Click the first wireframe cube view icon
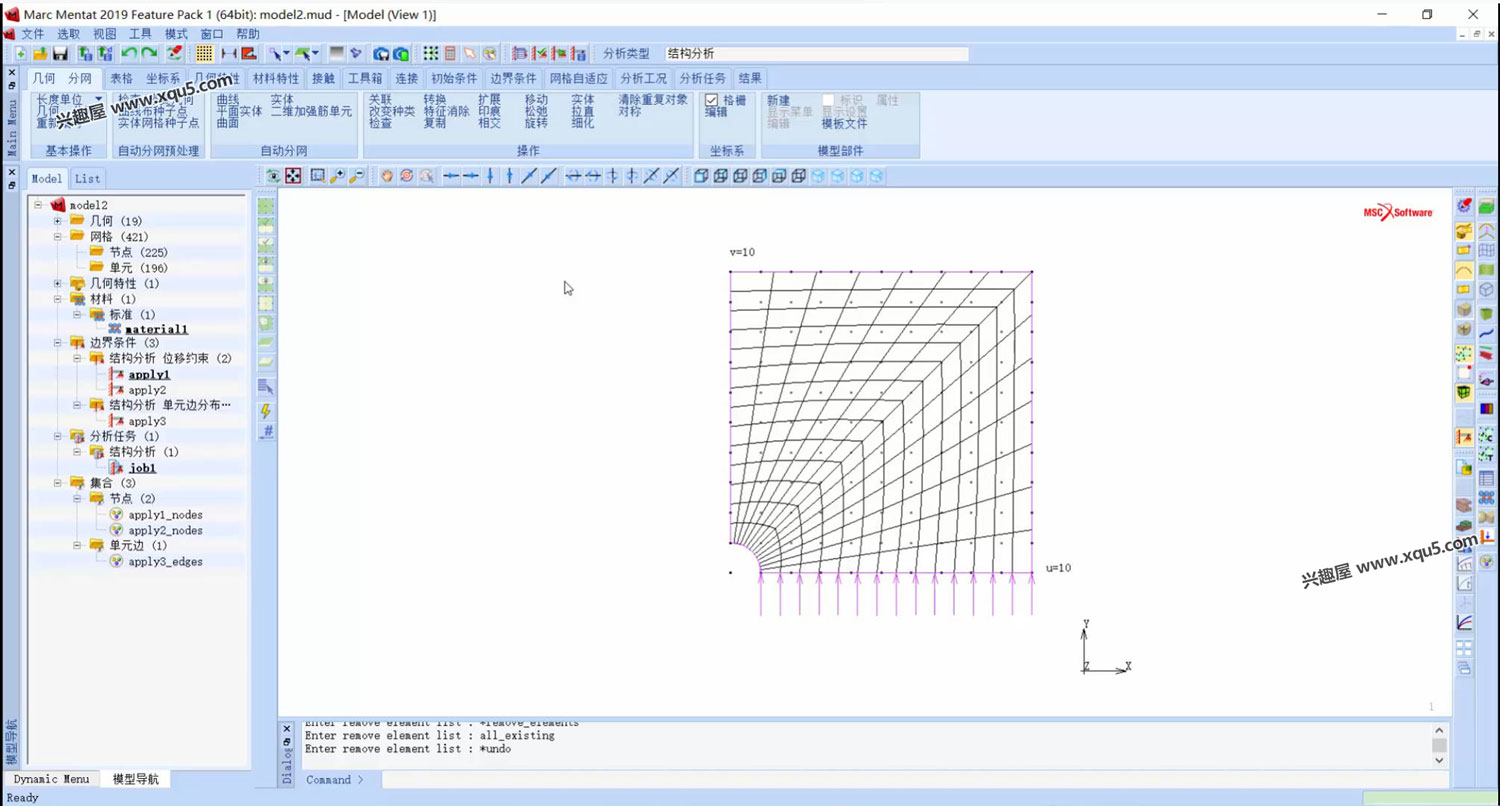Screen dimensions: 1500x806 pos(701,176)
